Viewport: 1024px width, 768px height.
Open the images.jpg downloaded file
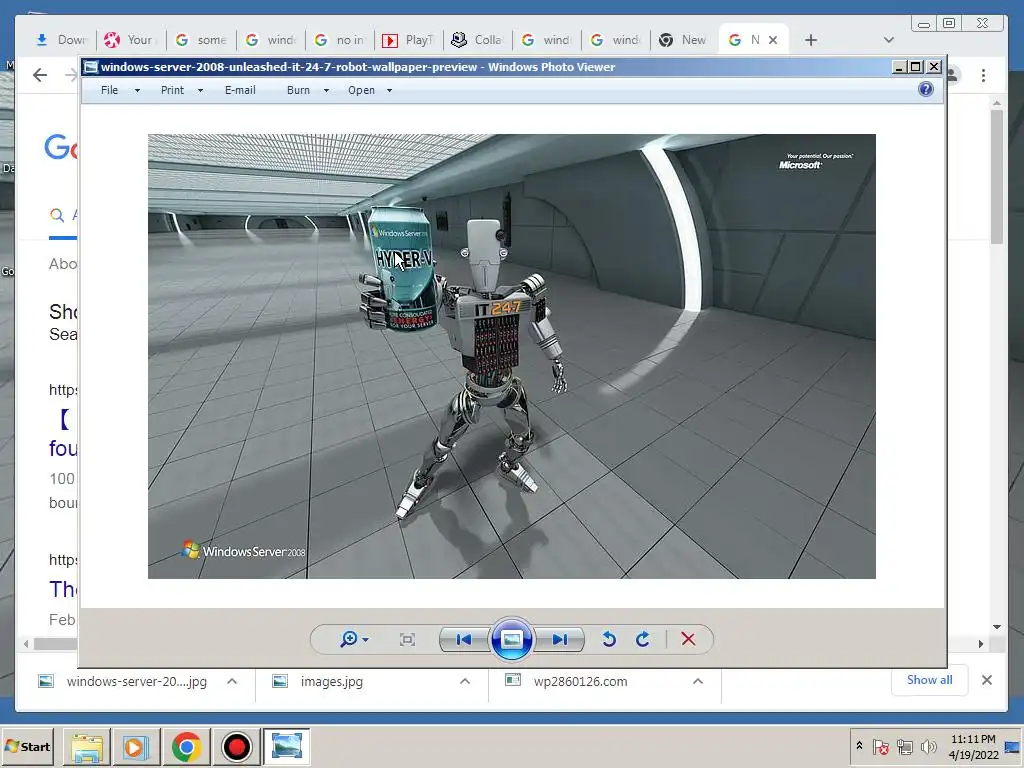click(319, 681)
